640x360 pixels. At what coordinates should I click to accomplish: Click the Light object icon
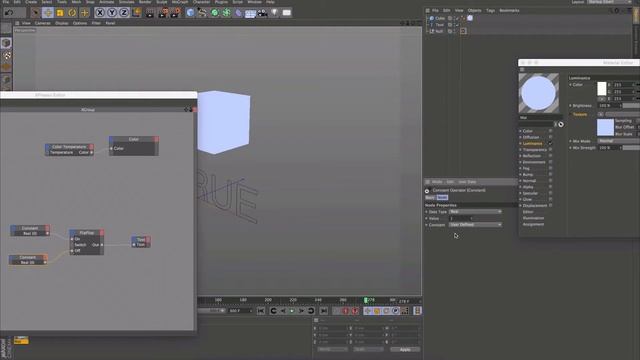275,13
